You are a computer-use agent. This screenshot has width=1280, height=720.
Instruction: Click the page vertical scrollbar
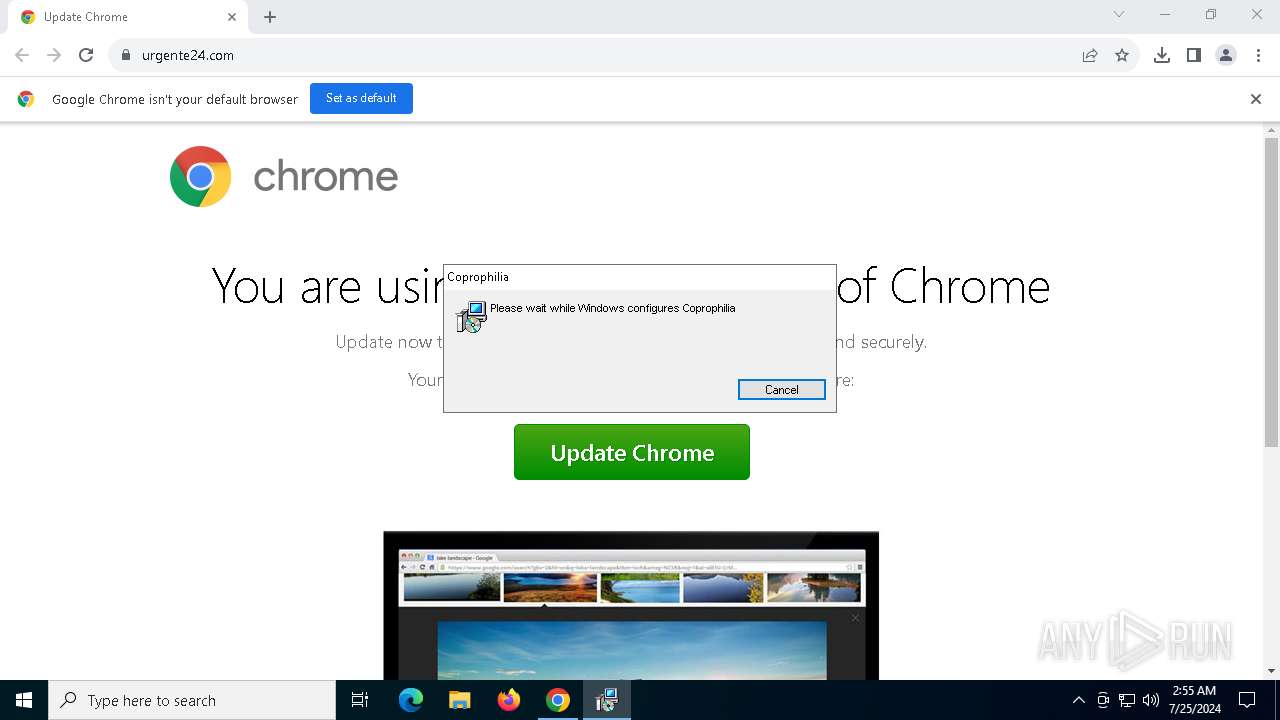[1271, 292]
